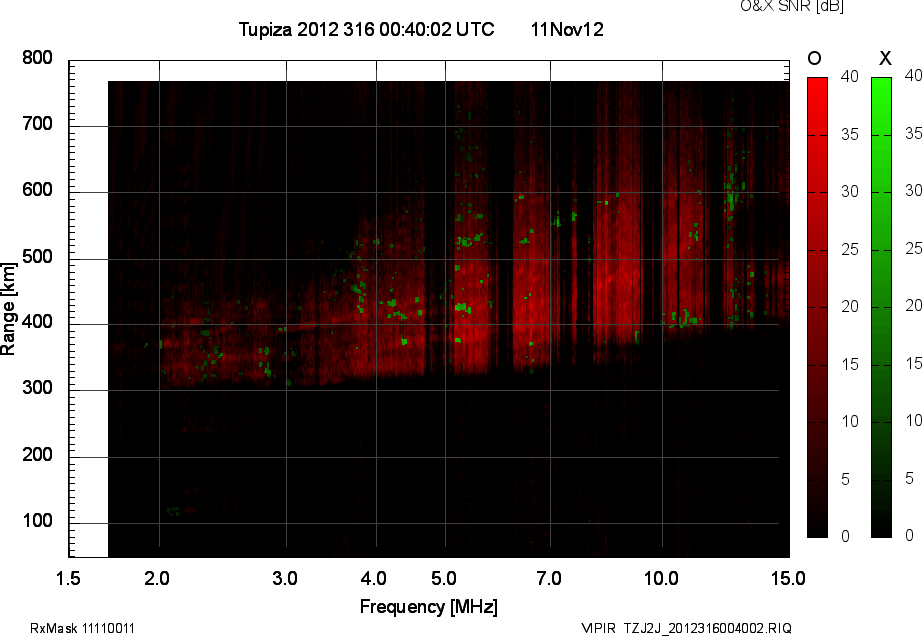Click the 10 tick on the O colorbar

pyautogui.click(x=850, y=421)
